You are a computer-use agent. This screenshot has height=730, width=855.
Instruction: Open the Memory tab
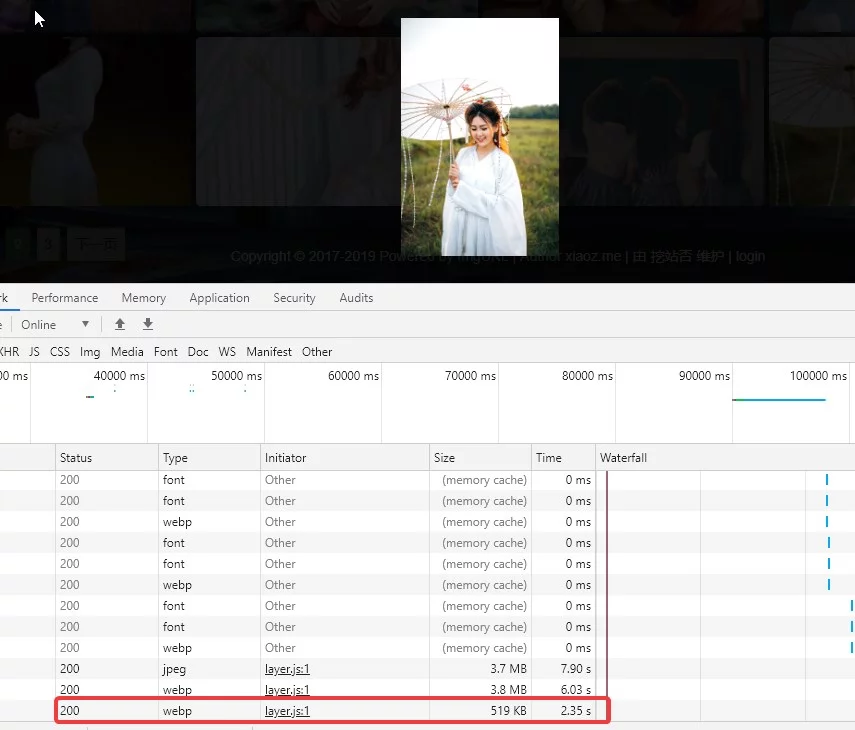[144, 298]
